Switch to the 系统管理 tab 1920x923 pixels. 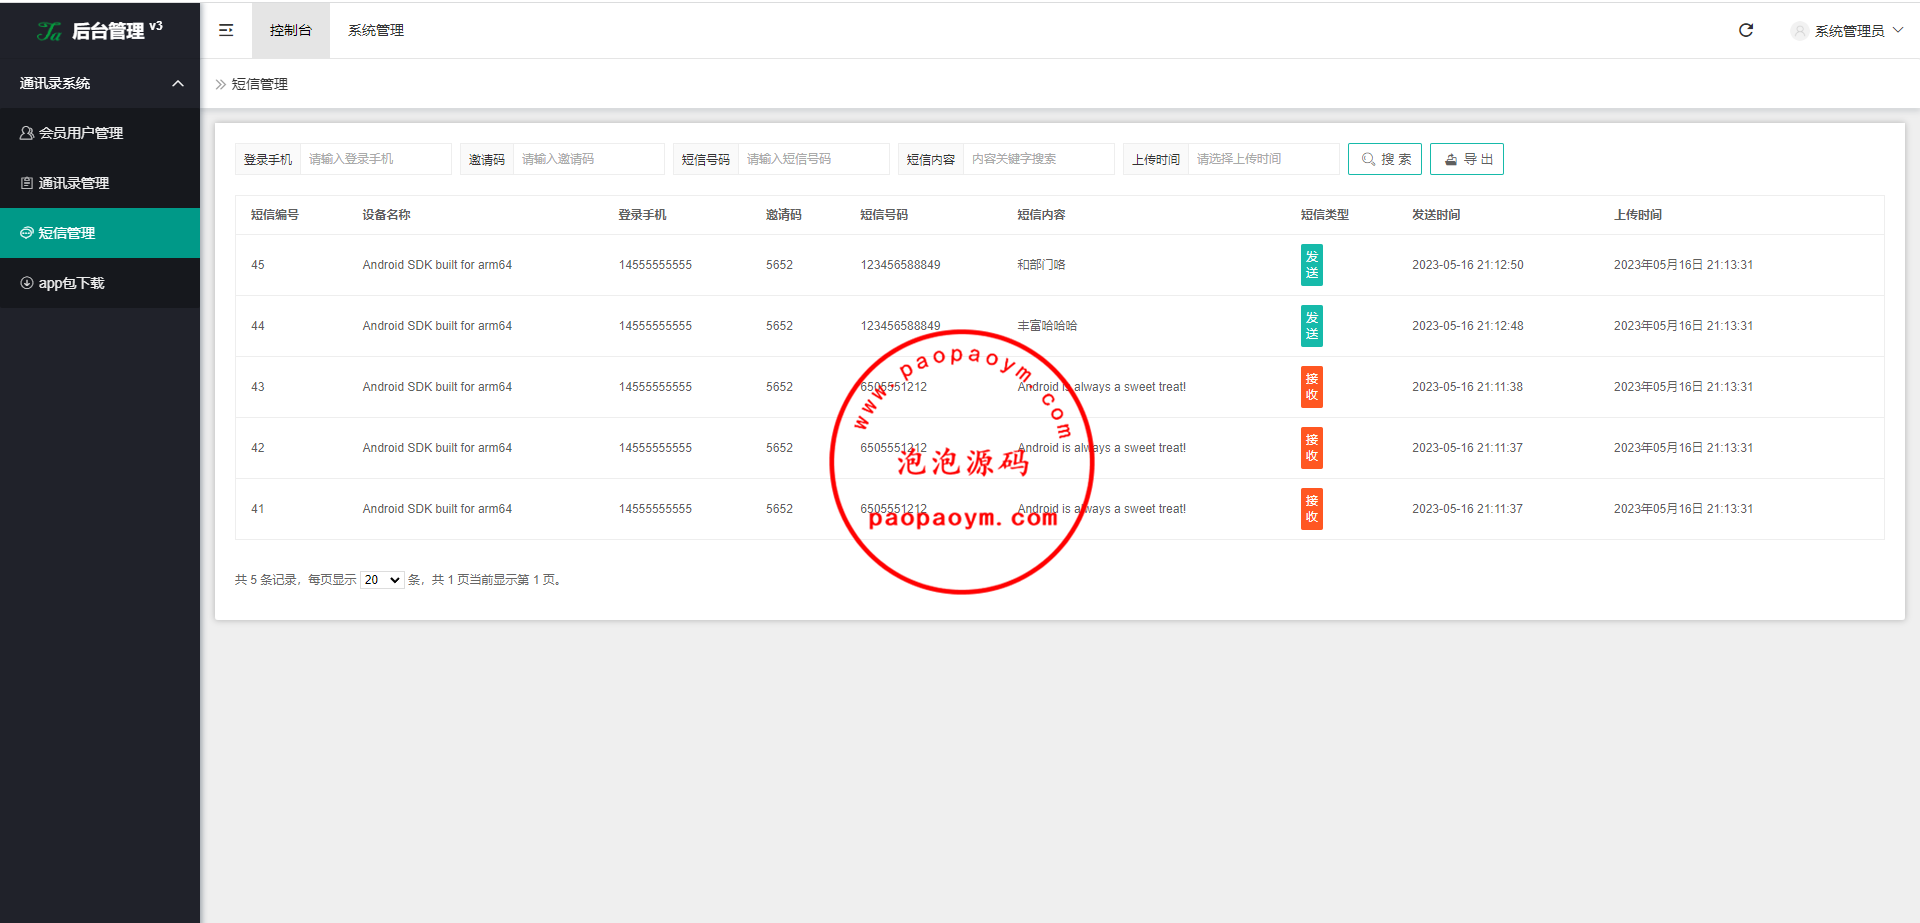[376, 30]
